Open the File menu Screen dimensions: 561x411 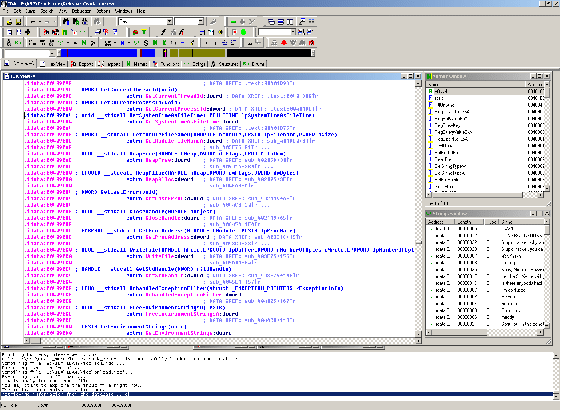point(6,11)
